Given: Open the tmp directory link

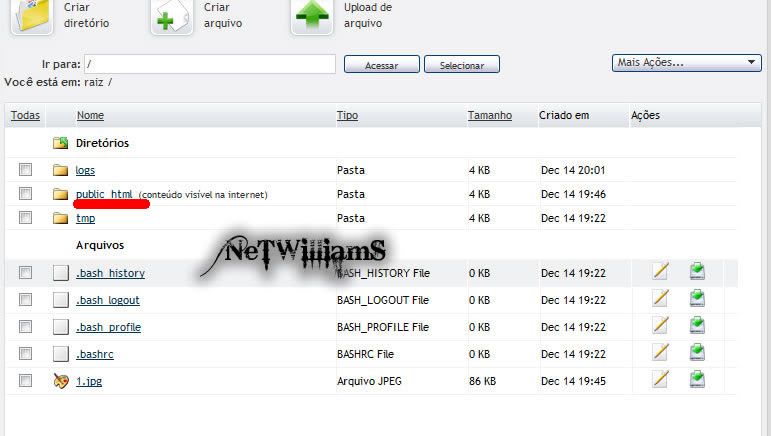Looking at the screenshot, I should pos(86,218).
